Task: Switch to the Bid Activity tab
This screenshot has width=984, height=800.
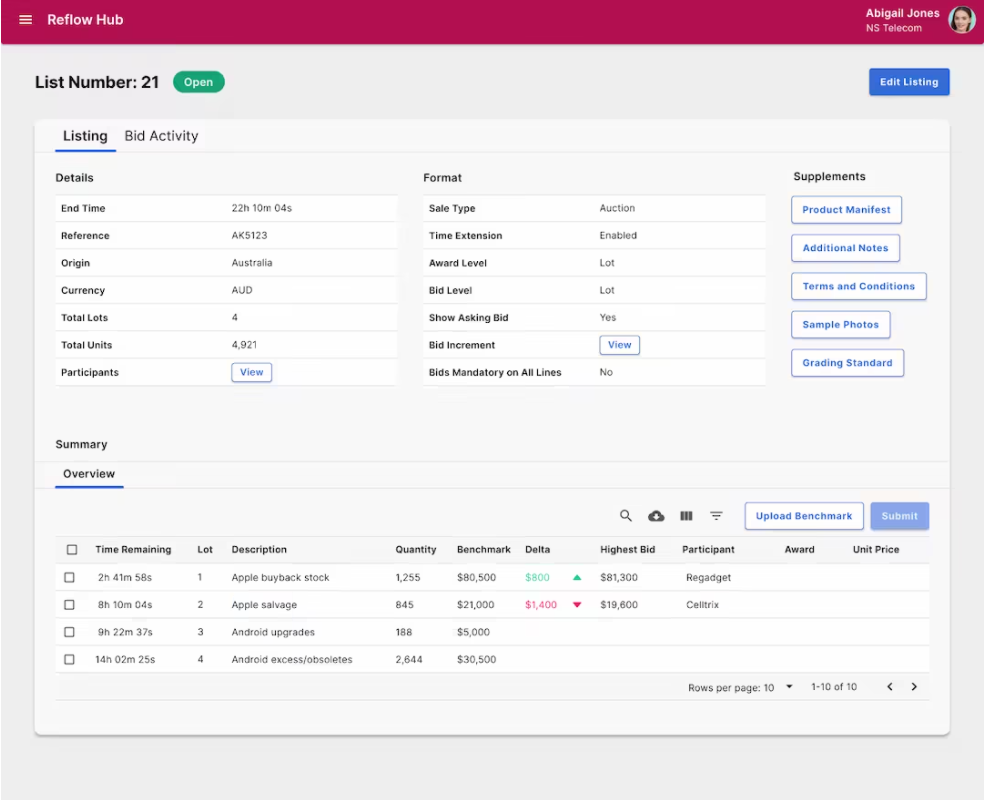Action: coord(161,136)
